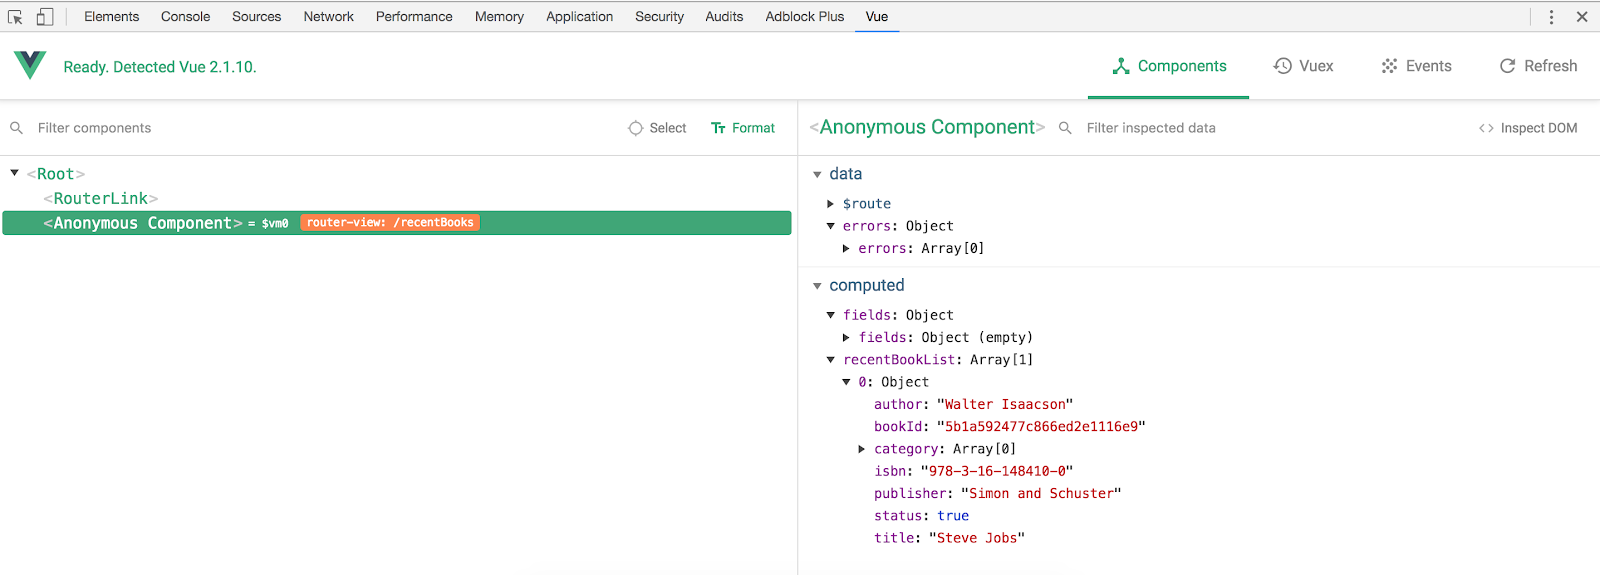Open the Console panel tab
1600x575 pixels.
pos(185,17)
